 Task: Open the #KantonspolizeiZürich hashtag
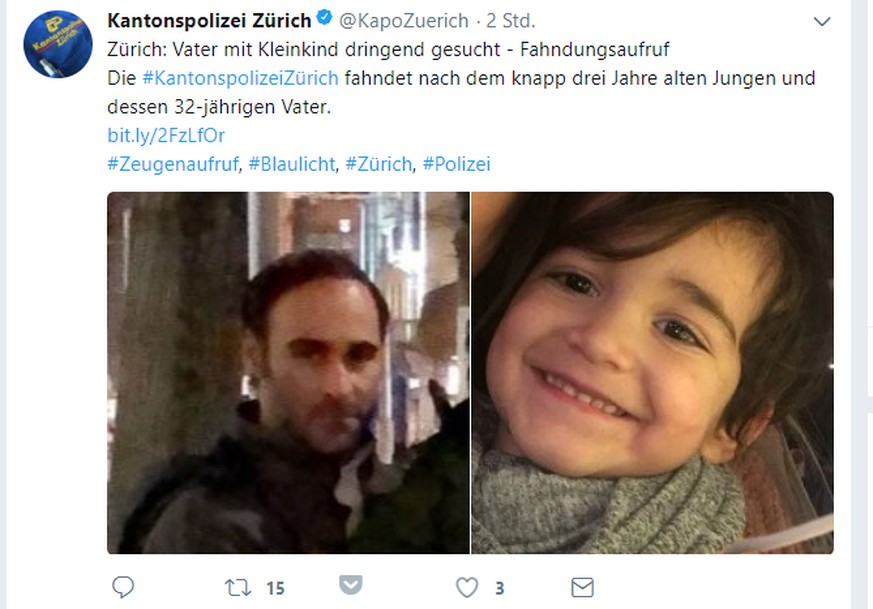(x=241, y=78)
